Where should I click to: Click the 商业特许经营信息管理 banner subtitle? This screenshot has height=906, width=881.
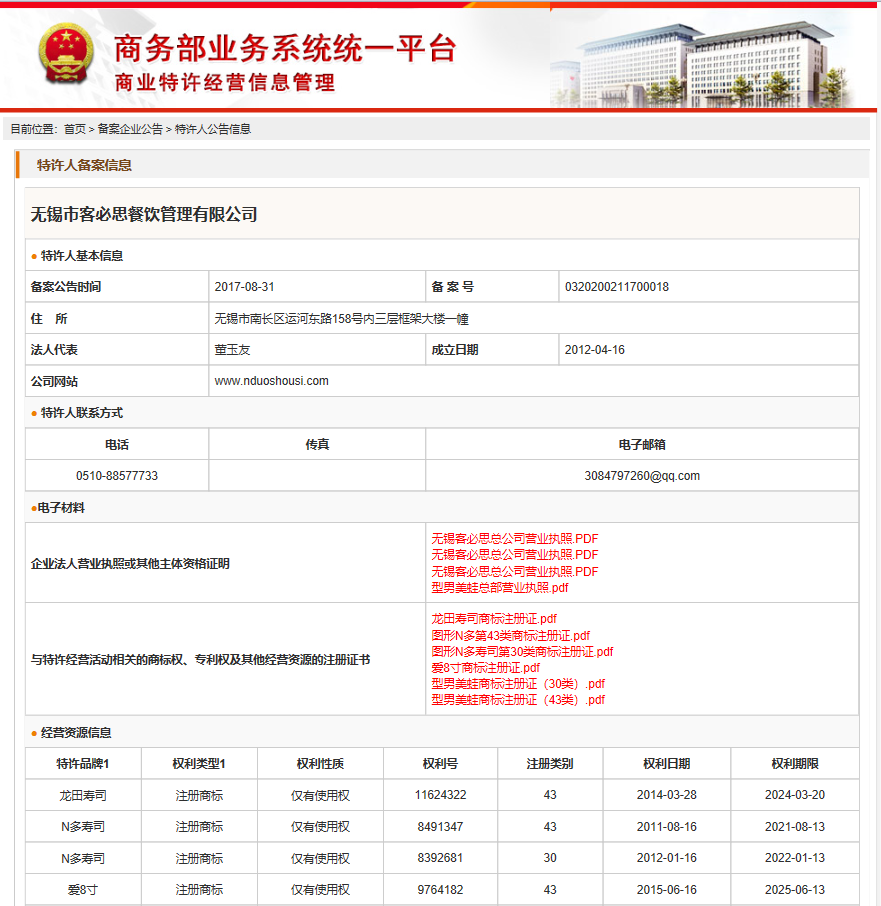pos(225,83)
